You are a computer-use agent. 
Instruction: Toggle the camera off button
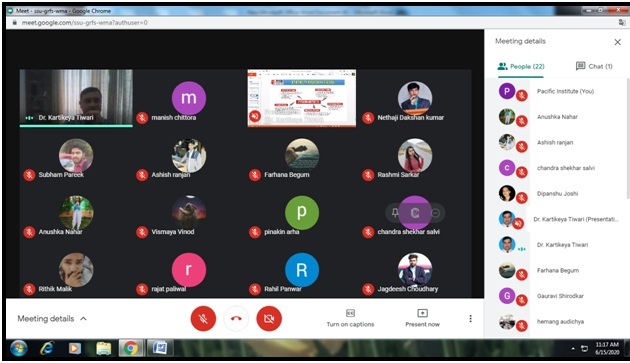[269, 318]
